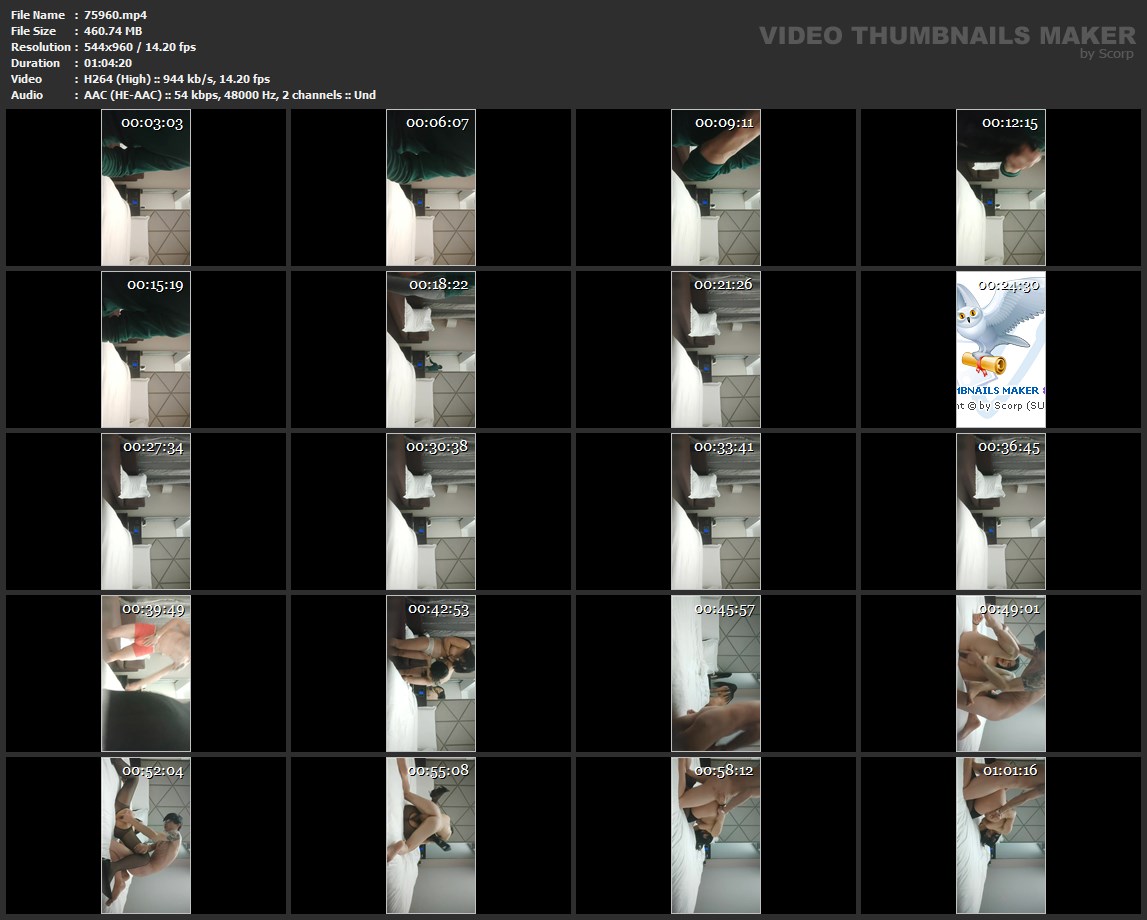This screenshot has height=920, width=1147.
Task: Click the thumbnail at timestamp 00:03:03
Action: click(146, 187)
